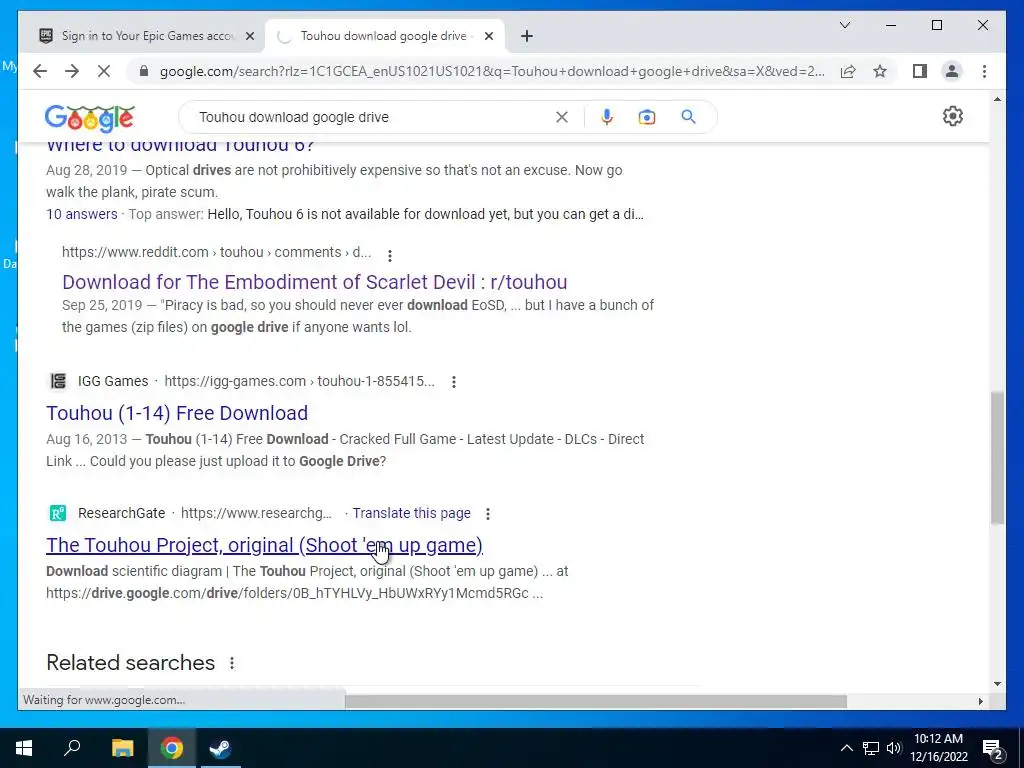Click the vertical scrollbar thumb
The height and width of the screenshot is (768, 1024).
coord(997,457)
